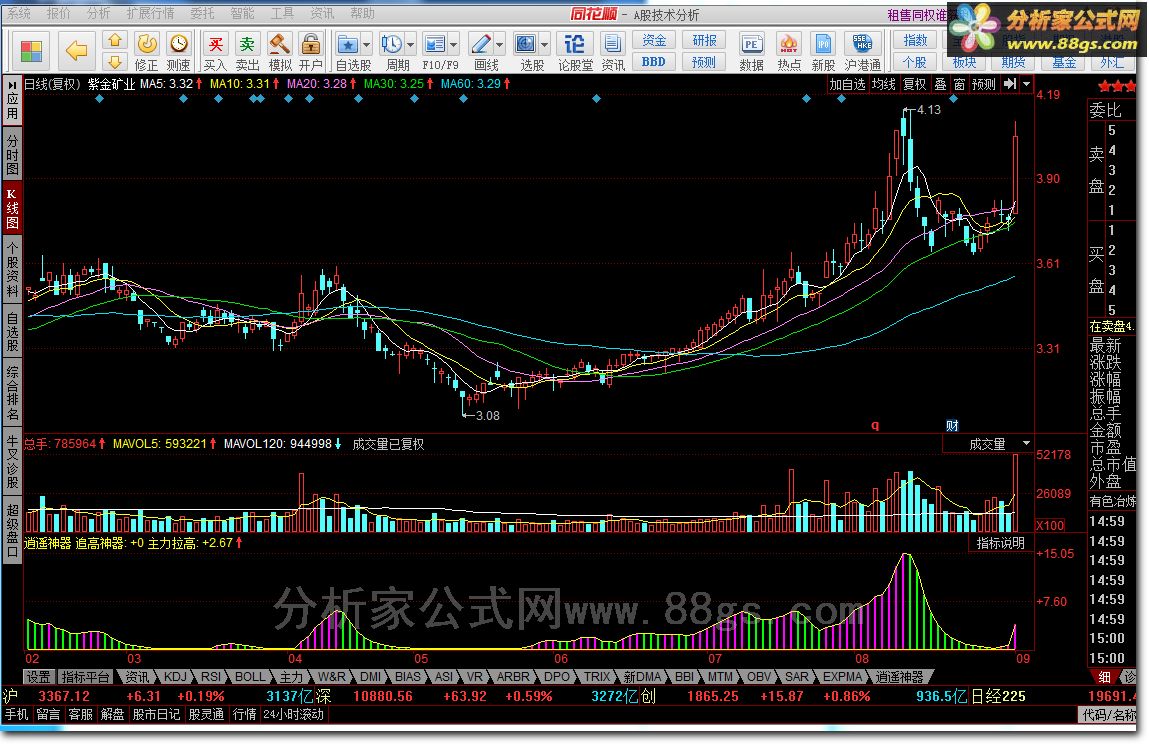
Task: Toggle 均线 moving average display
Action: tap(883, 84)
